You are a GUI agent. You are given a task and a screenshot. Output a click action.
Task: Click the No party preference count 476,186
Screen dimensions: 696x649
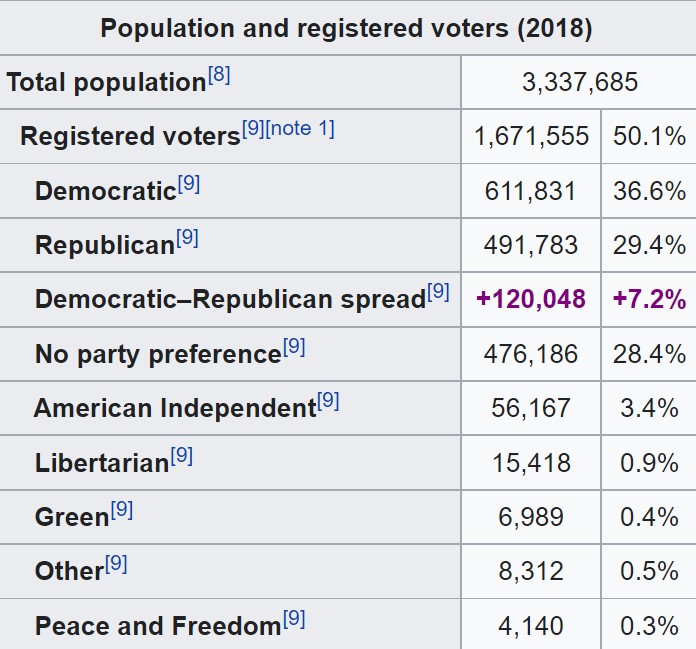click(531, 353)
